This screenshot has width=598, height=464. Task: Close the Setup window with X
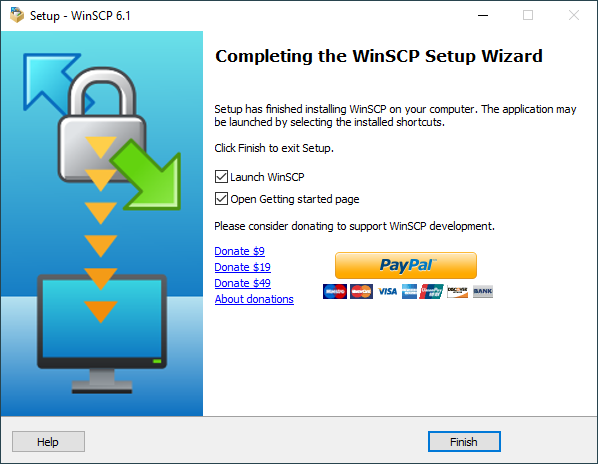click(574, 16)
